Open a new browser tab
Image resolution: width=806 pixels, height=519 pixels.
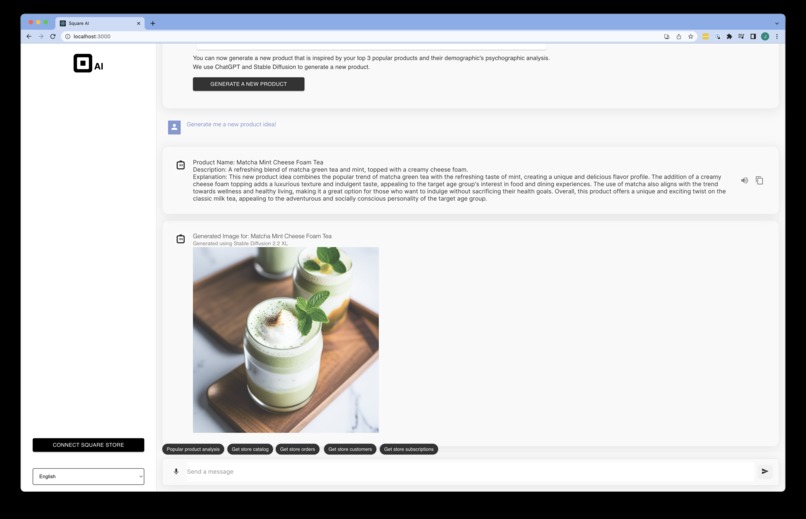click(153, 23)
